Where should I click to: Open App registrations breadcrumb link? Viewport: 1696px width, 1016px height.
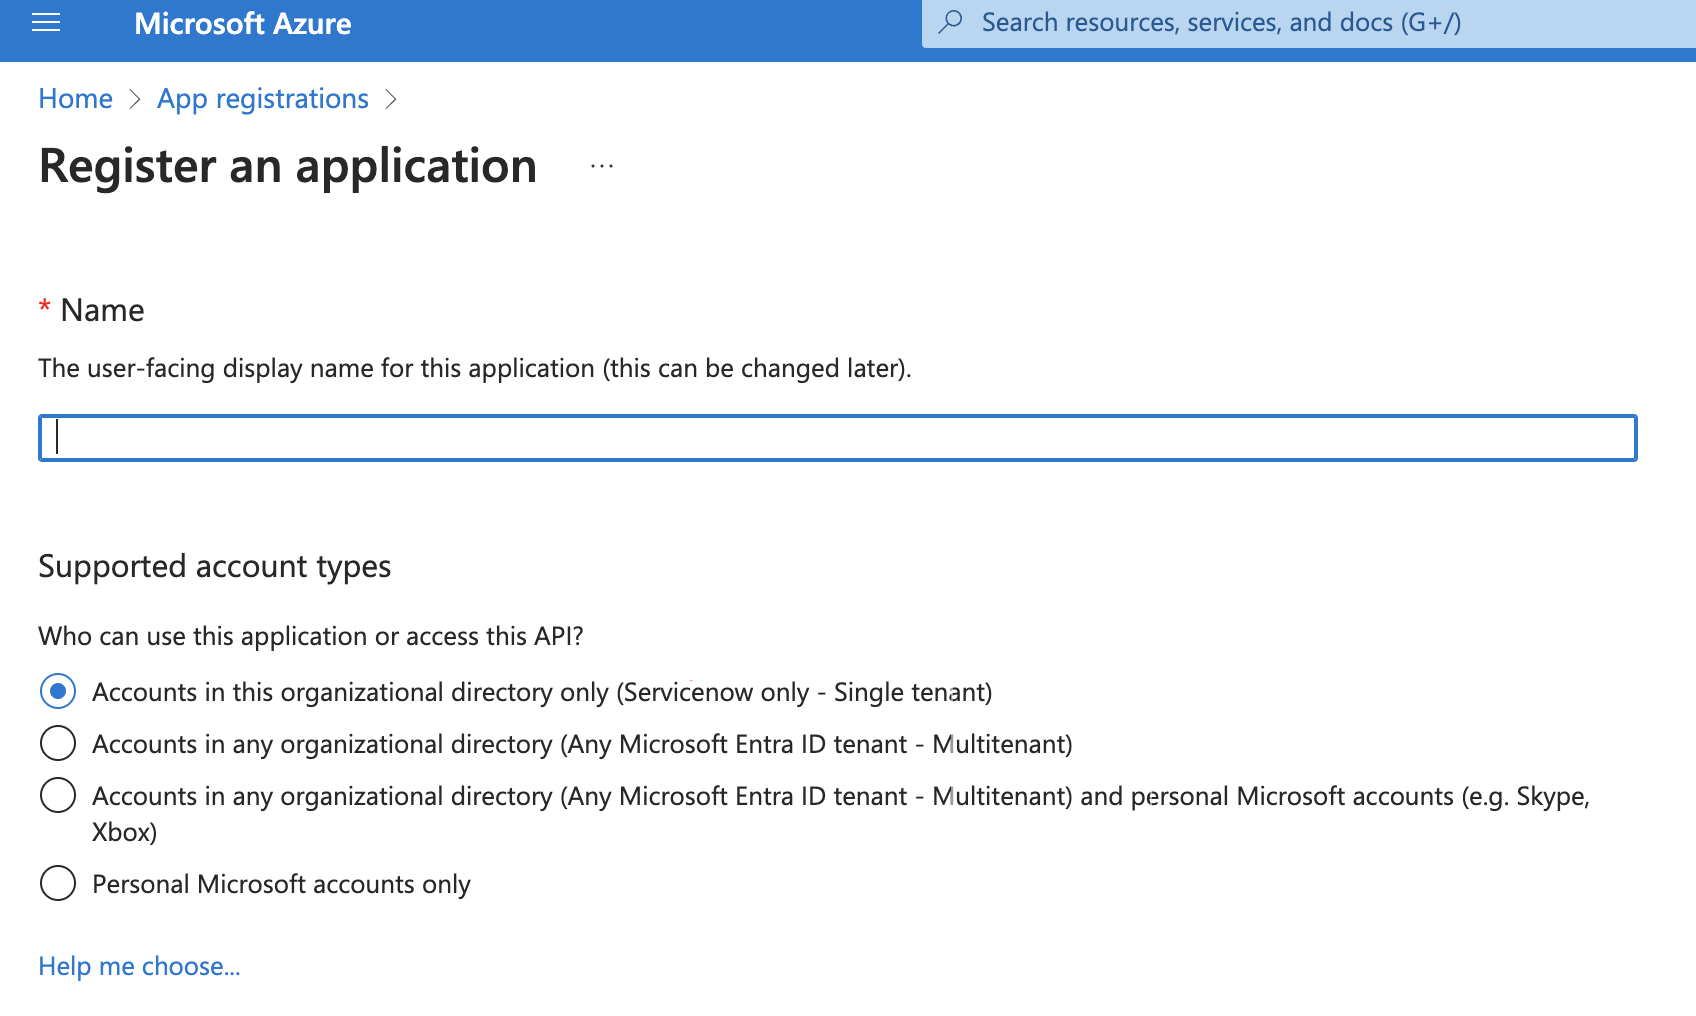(x=263, y=98)
